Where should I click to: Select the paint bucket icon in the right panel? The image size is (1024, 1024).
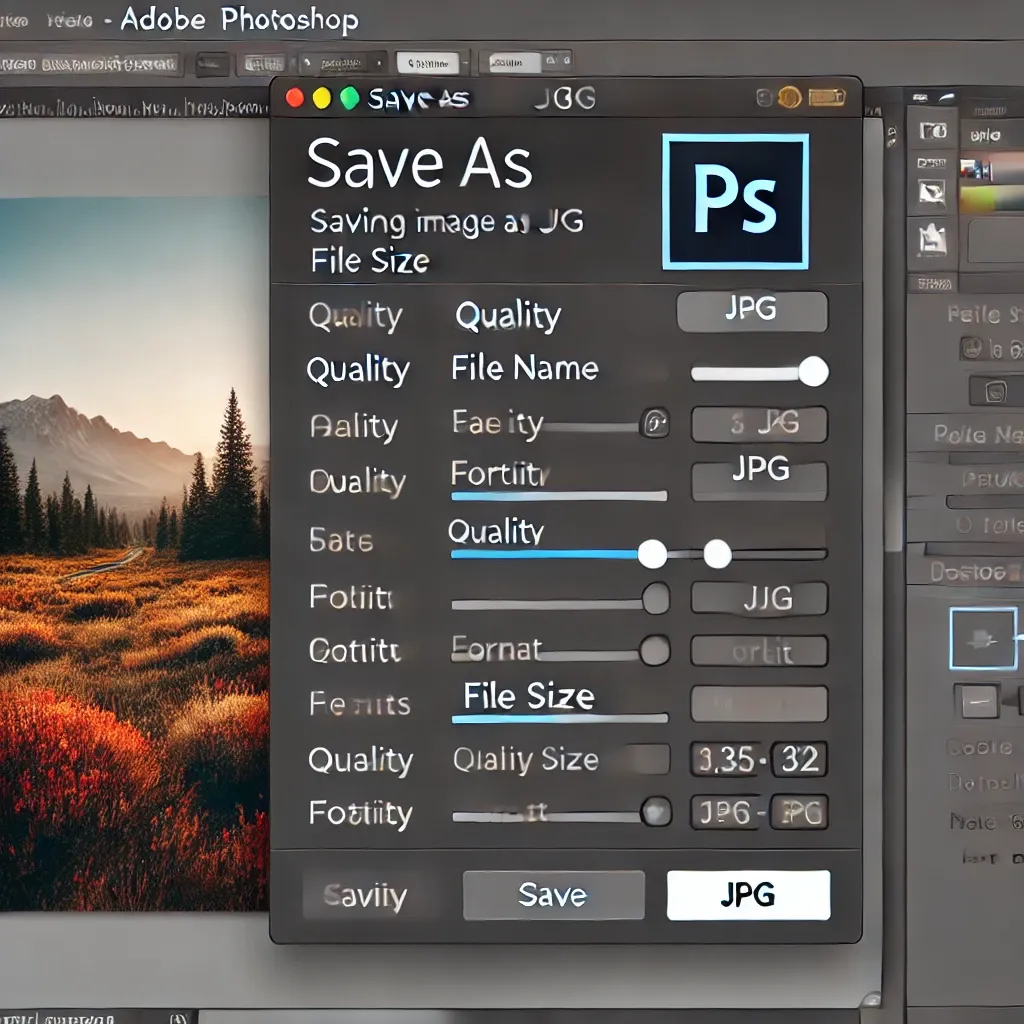pyautogui.click(x=932, y=239)
